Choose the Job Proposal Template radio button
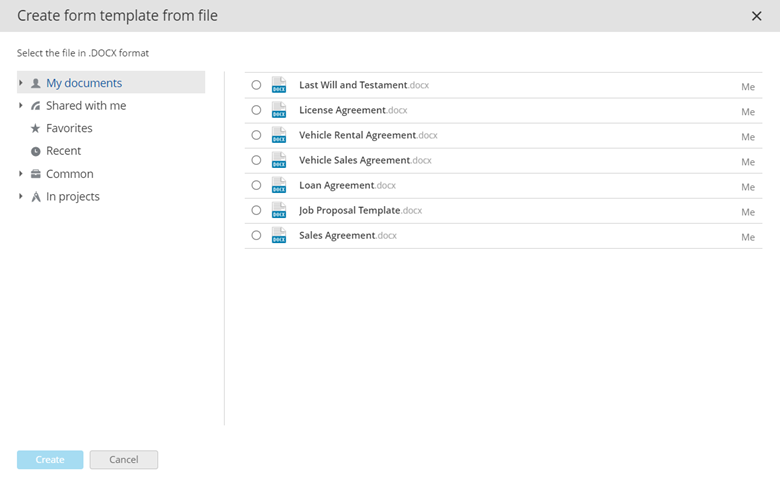Viewport: 780px width, 478px height. 256,210
